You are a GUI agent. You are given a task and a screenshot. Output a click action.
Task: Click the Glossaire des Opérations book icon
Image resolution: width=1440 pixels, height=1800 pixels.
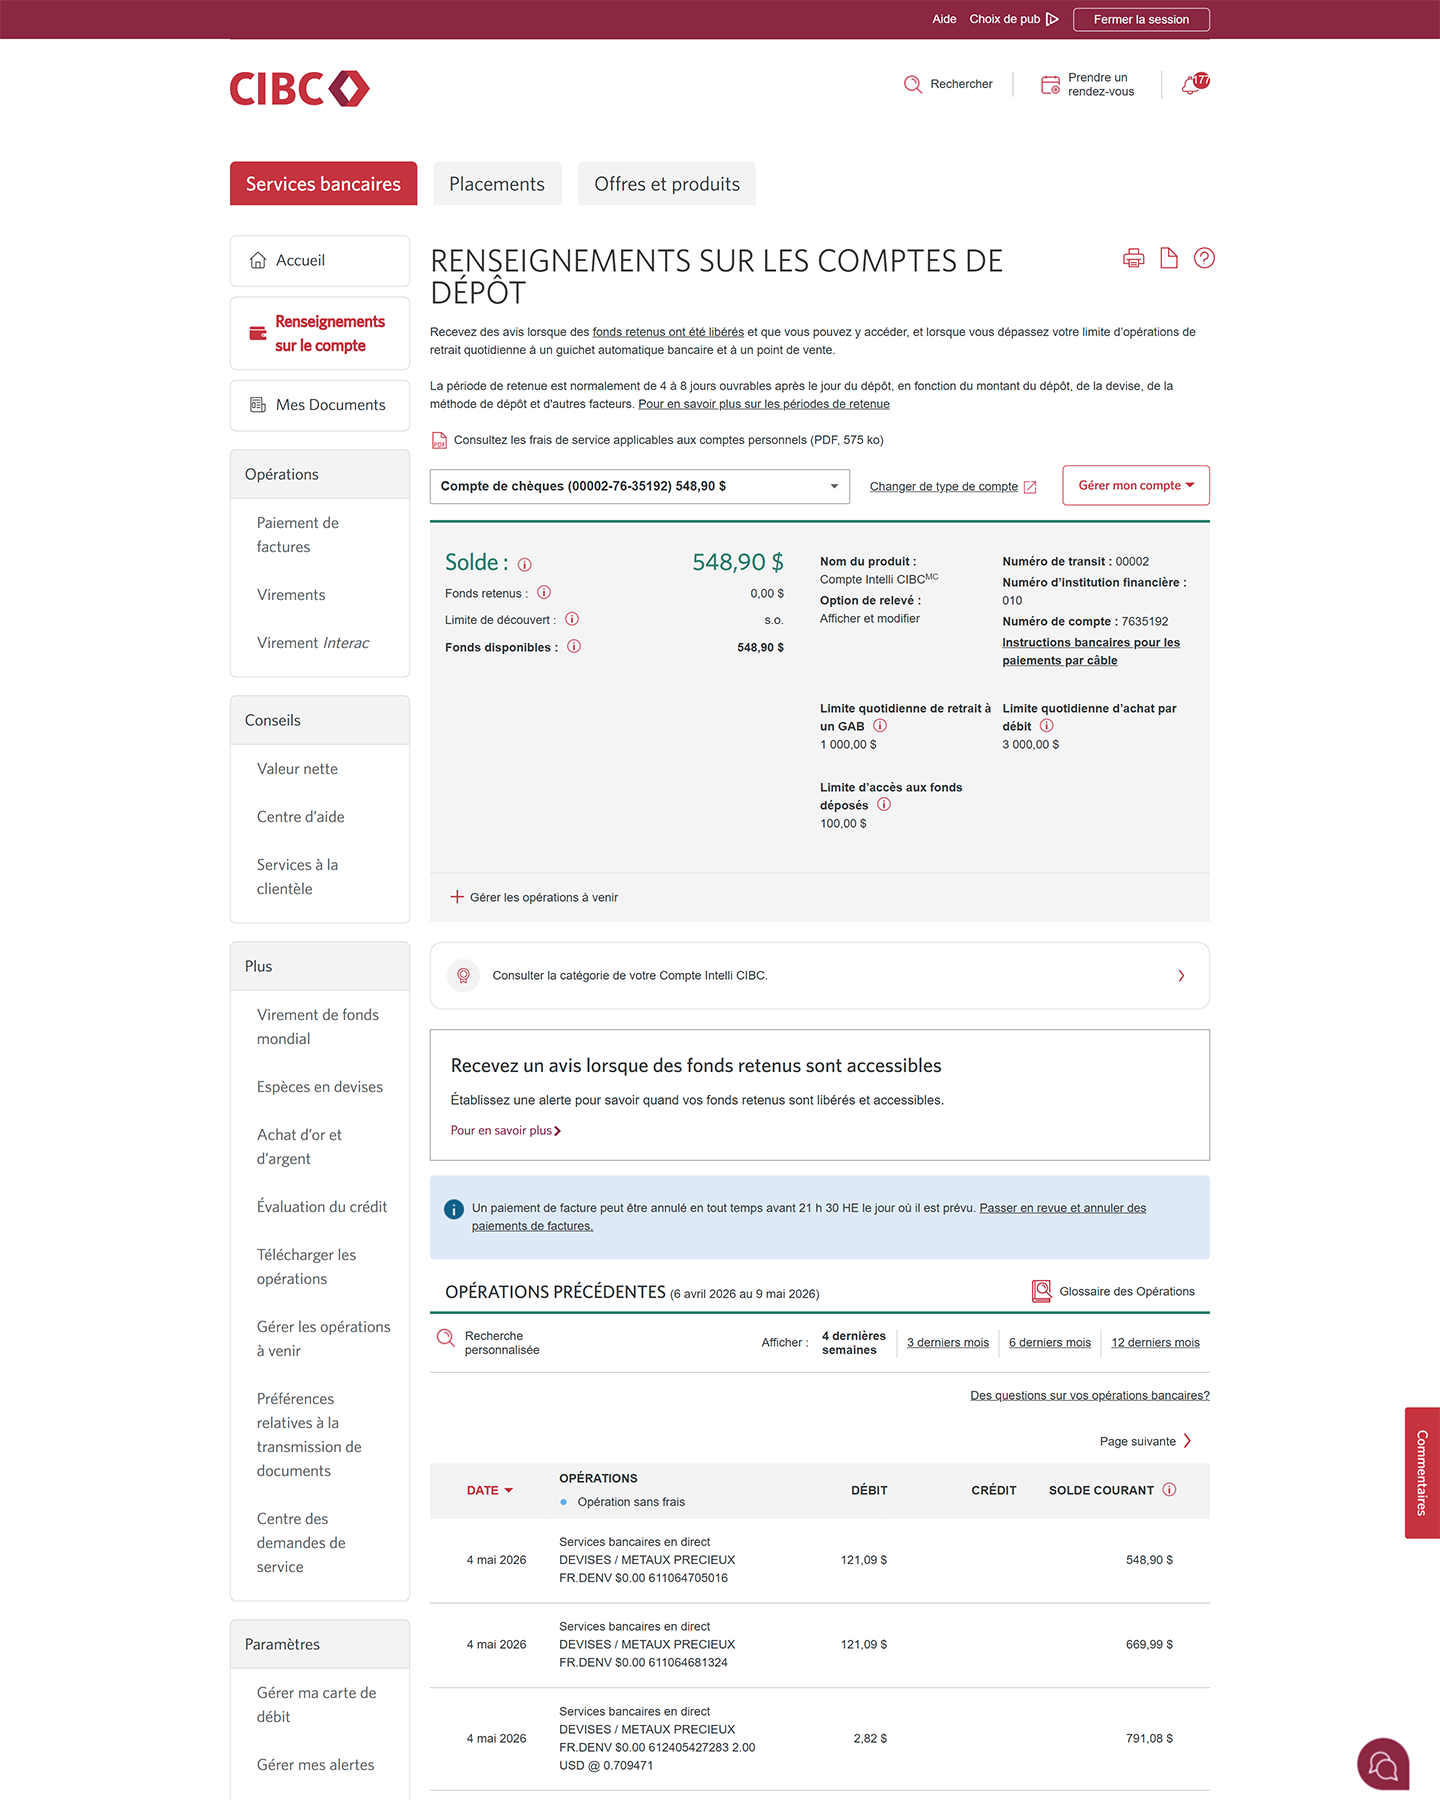(x=1041, y=1291)
